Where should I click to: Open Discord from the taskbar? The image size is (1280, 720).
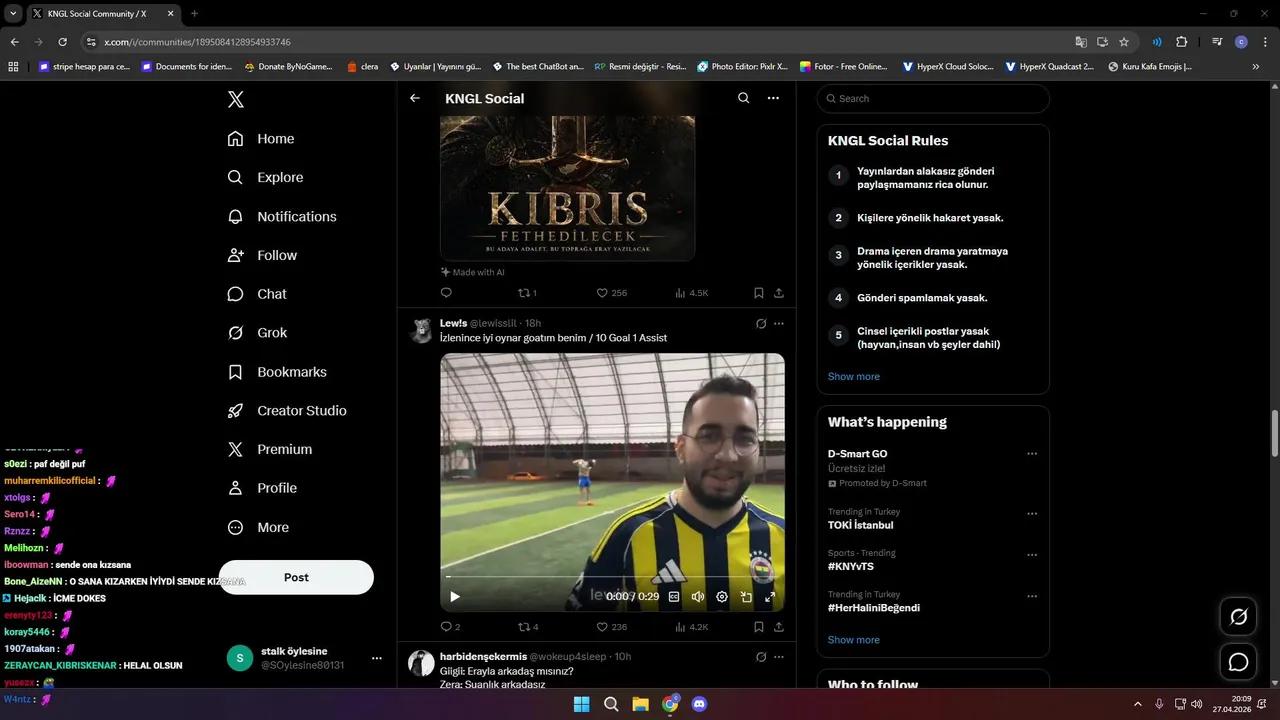click(x=699, y=704)
